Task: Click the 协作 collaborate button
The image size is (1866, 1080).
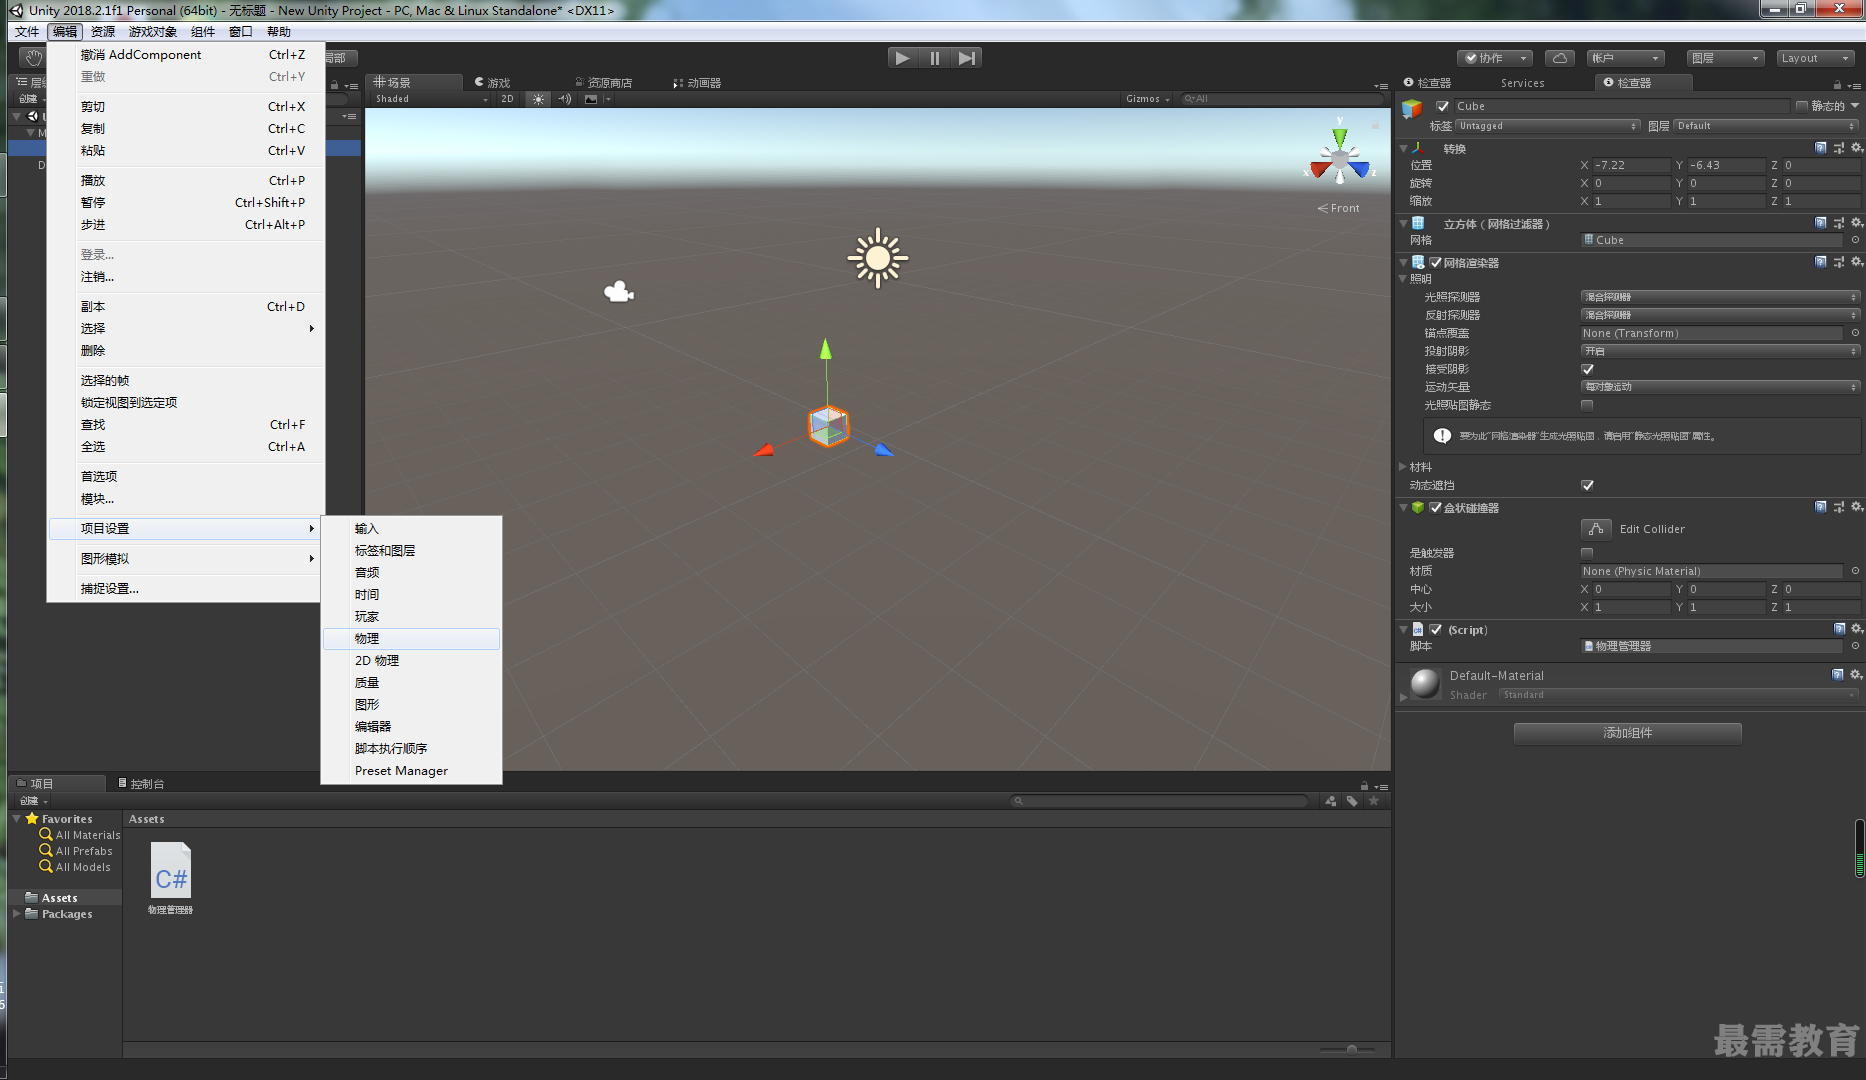Action: 1494,58
